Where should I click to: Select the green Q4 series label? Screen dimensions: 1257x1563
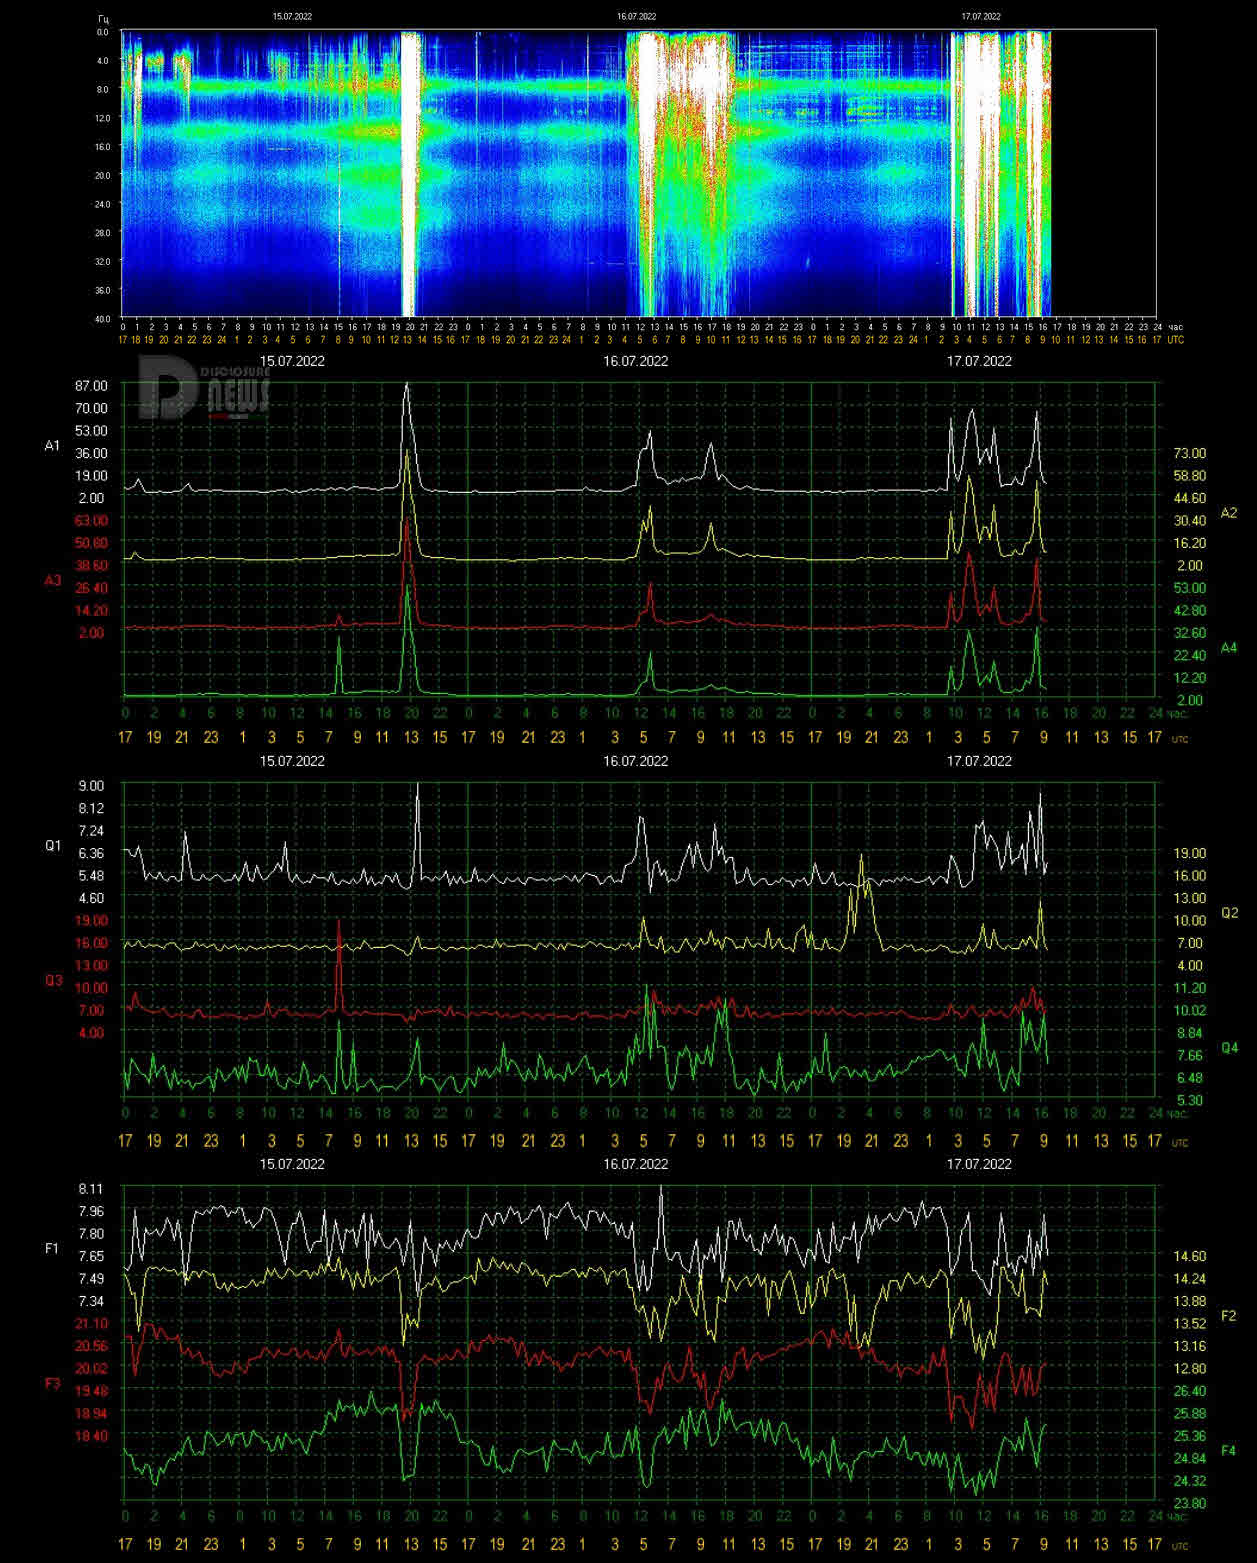pyautogui.click(x=1229, y=1048)
